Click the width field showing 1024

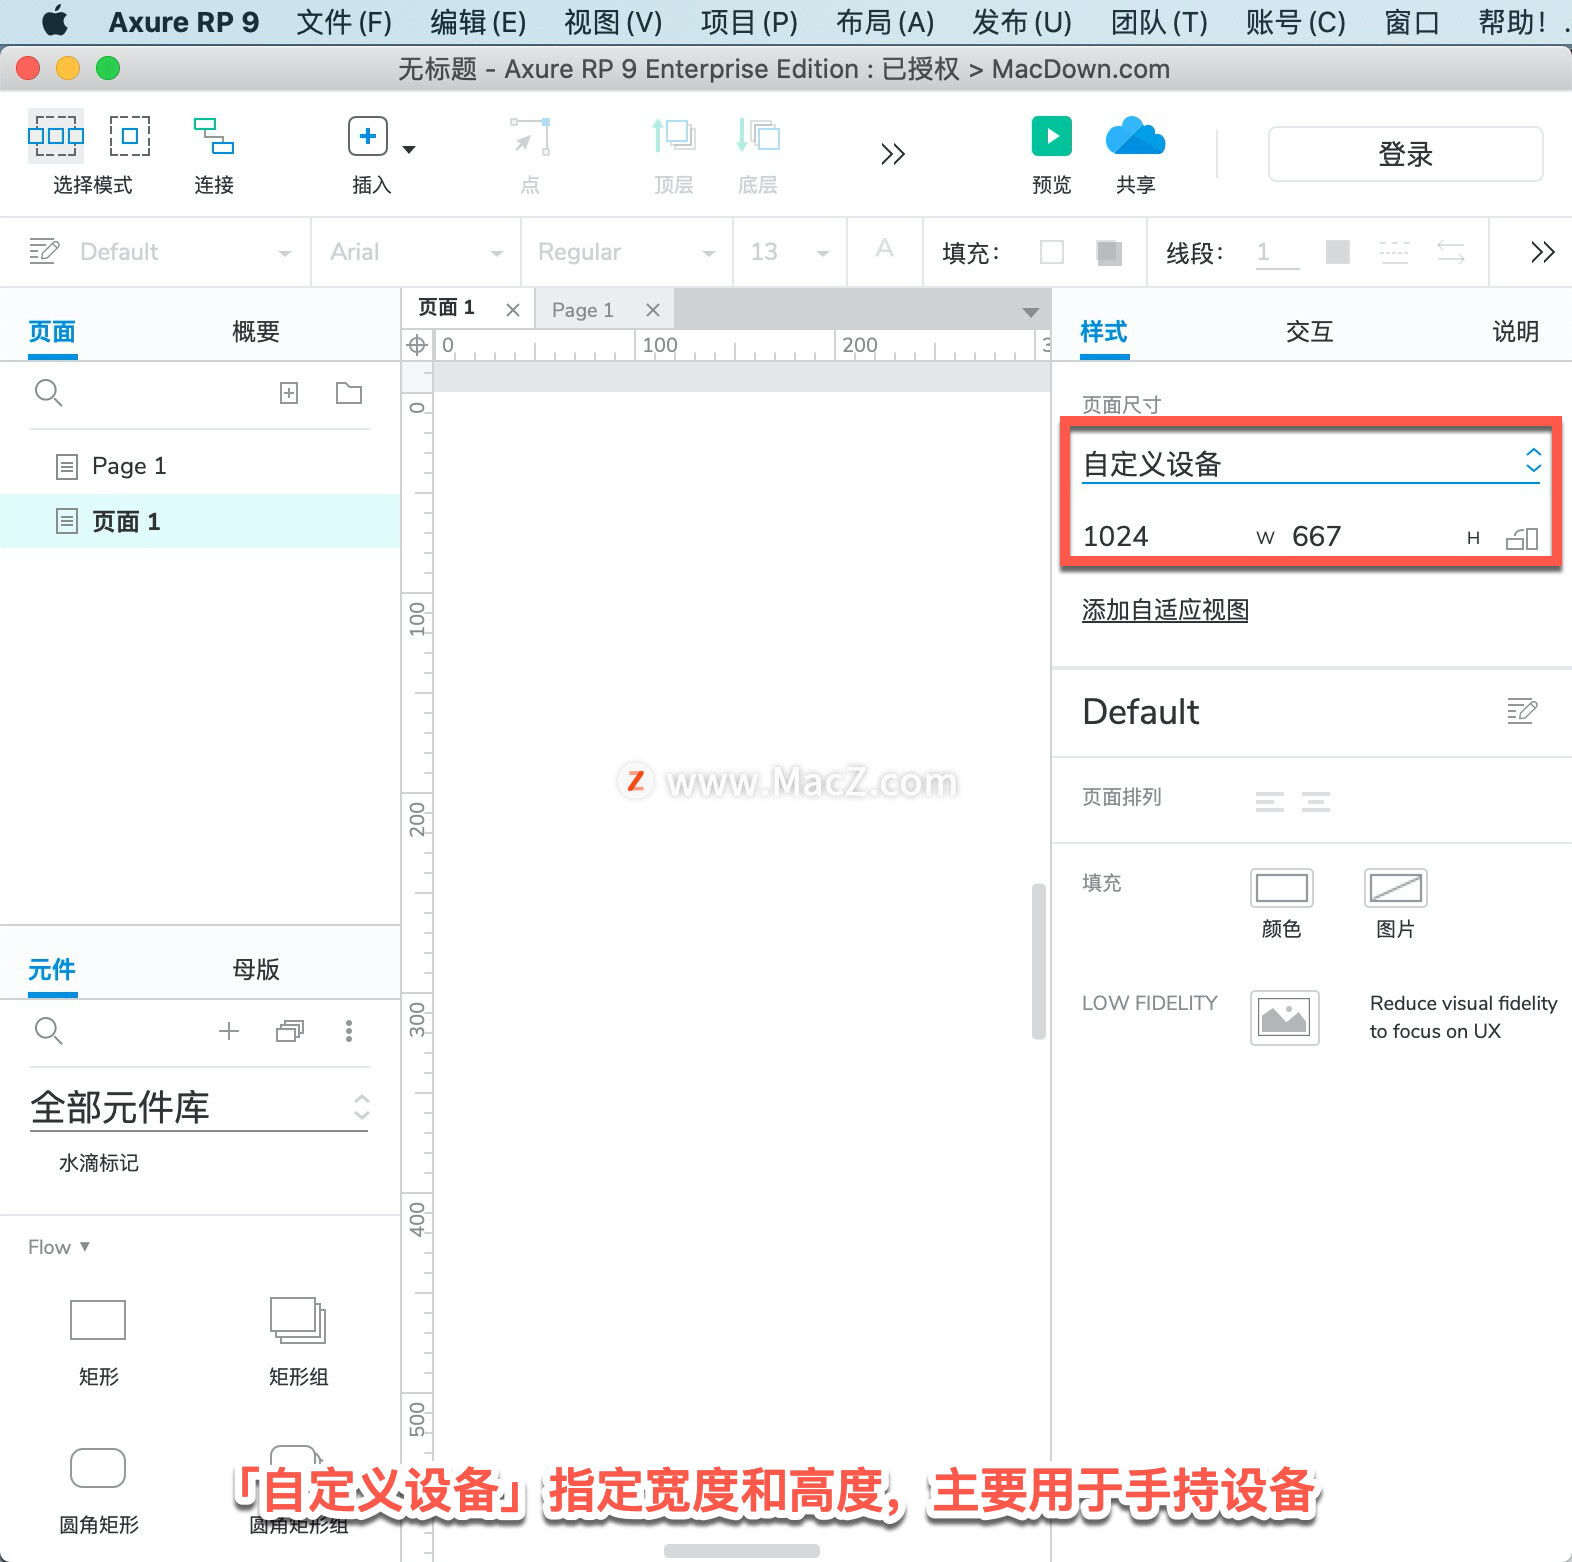click(x=1166, y=536)
